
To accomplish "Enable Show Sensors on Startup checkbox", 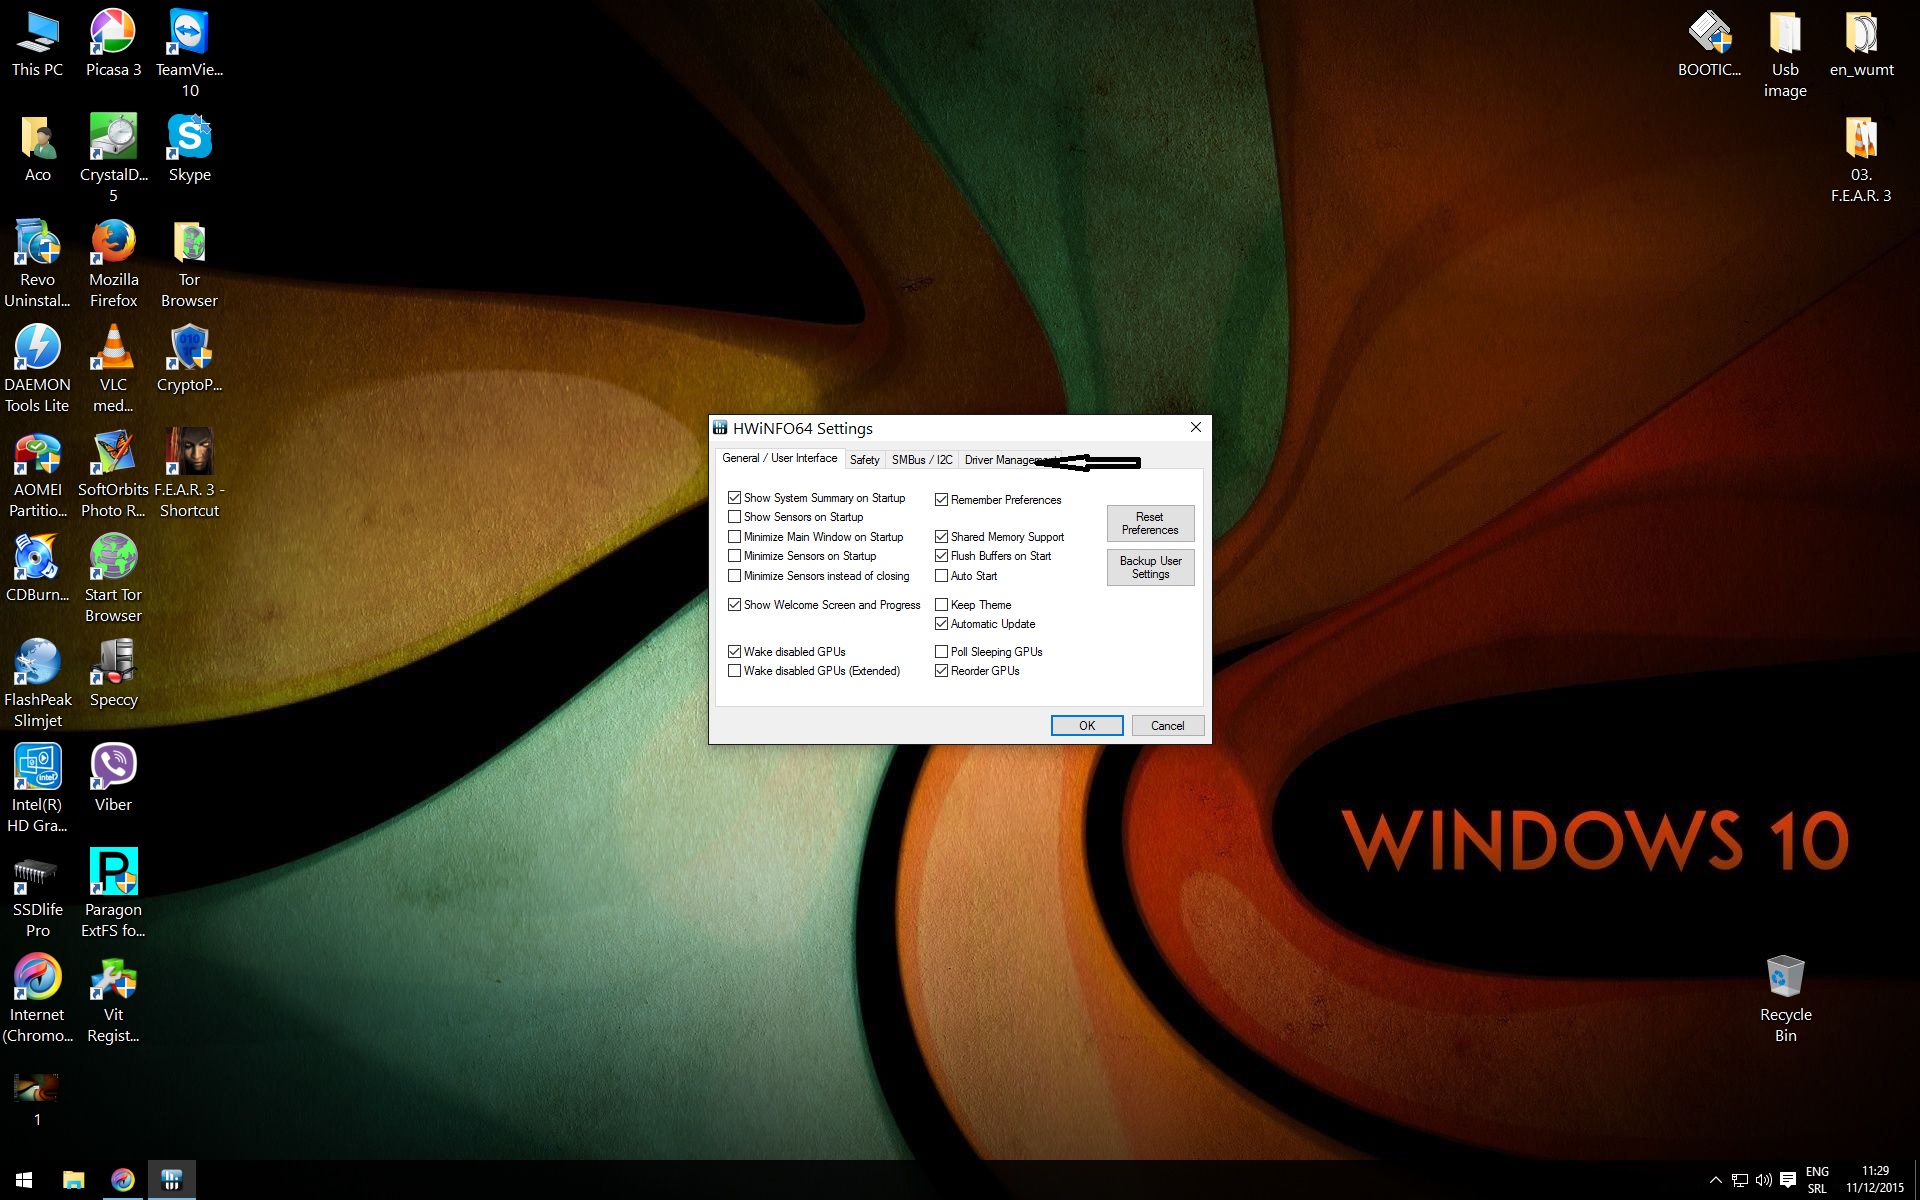I will click(735, 517).
